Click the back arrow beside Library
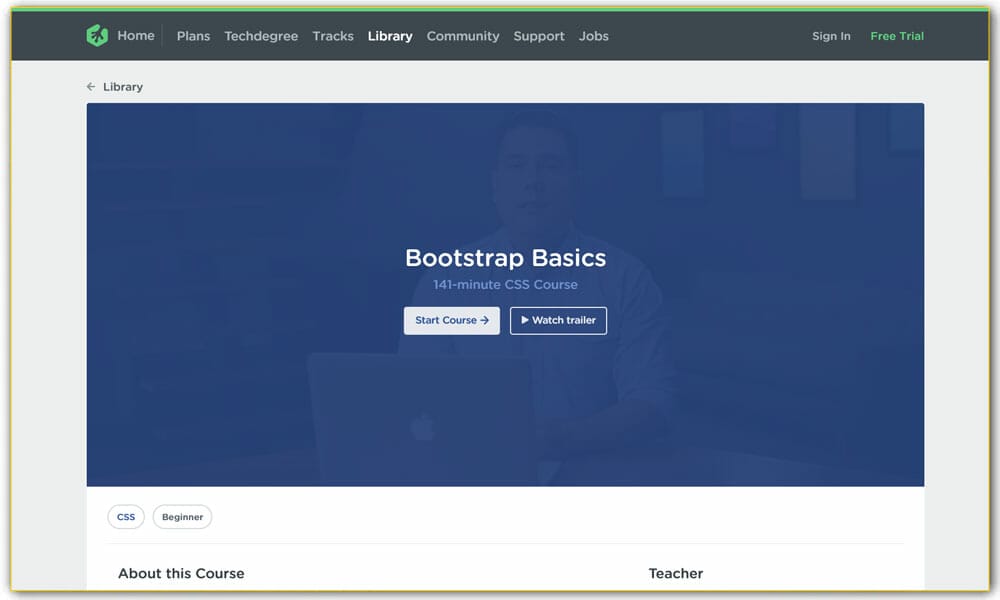The image size is (1000, 600). click(90, 87)
